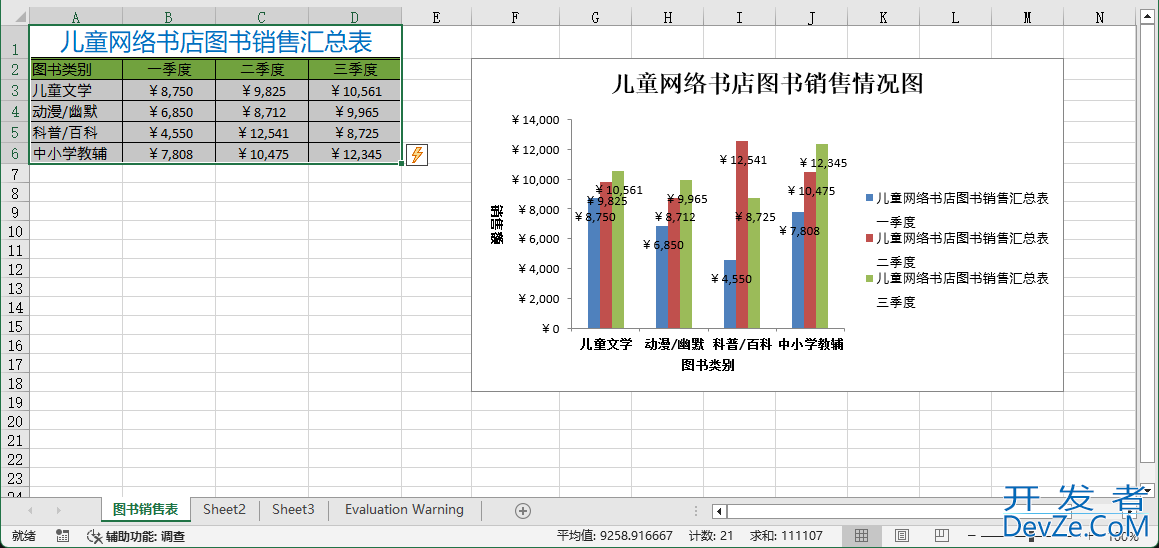Add a new sheet with plus icon

click(522, 511)
